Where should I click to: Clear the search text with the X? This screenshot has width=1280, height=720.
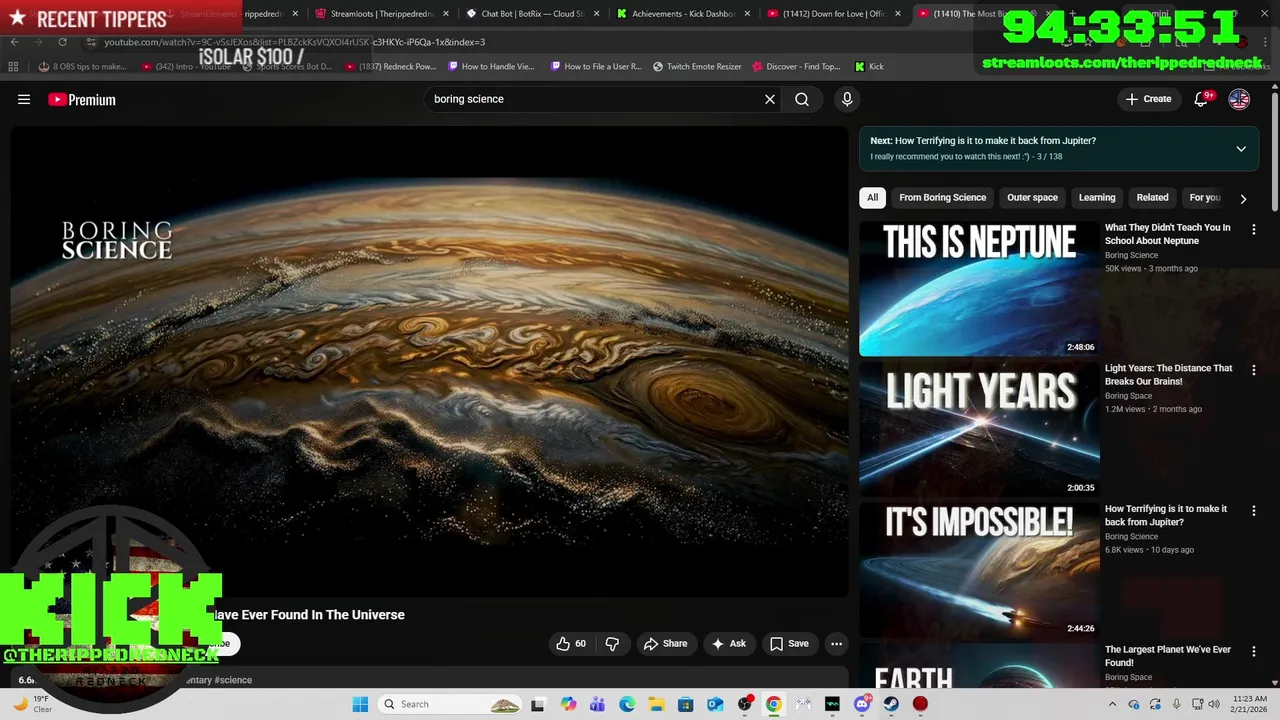[x=770, y=99]
